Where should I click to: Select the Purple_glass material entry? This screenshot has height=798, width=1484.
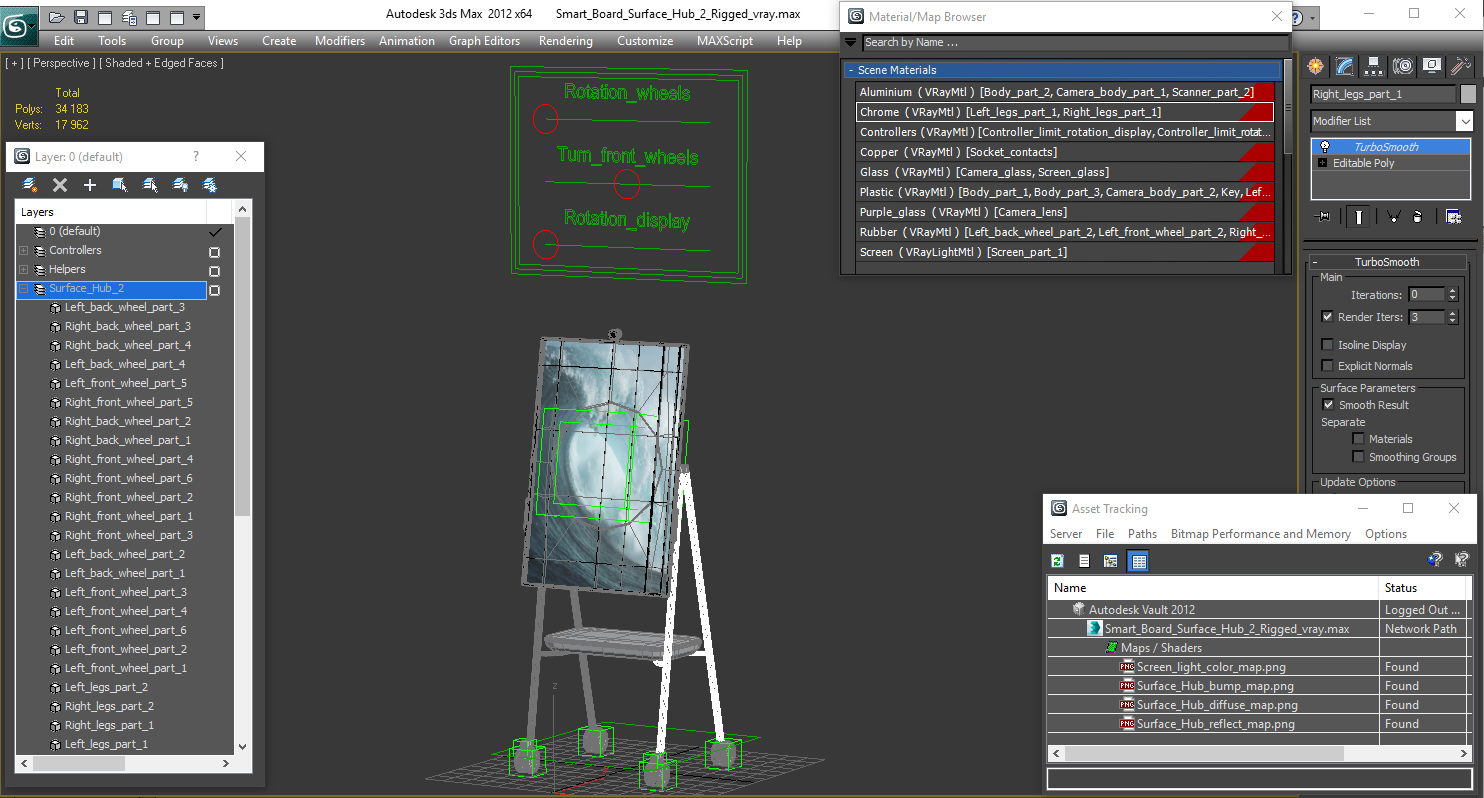1065,212
